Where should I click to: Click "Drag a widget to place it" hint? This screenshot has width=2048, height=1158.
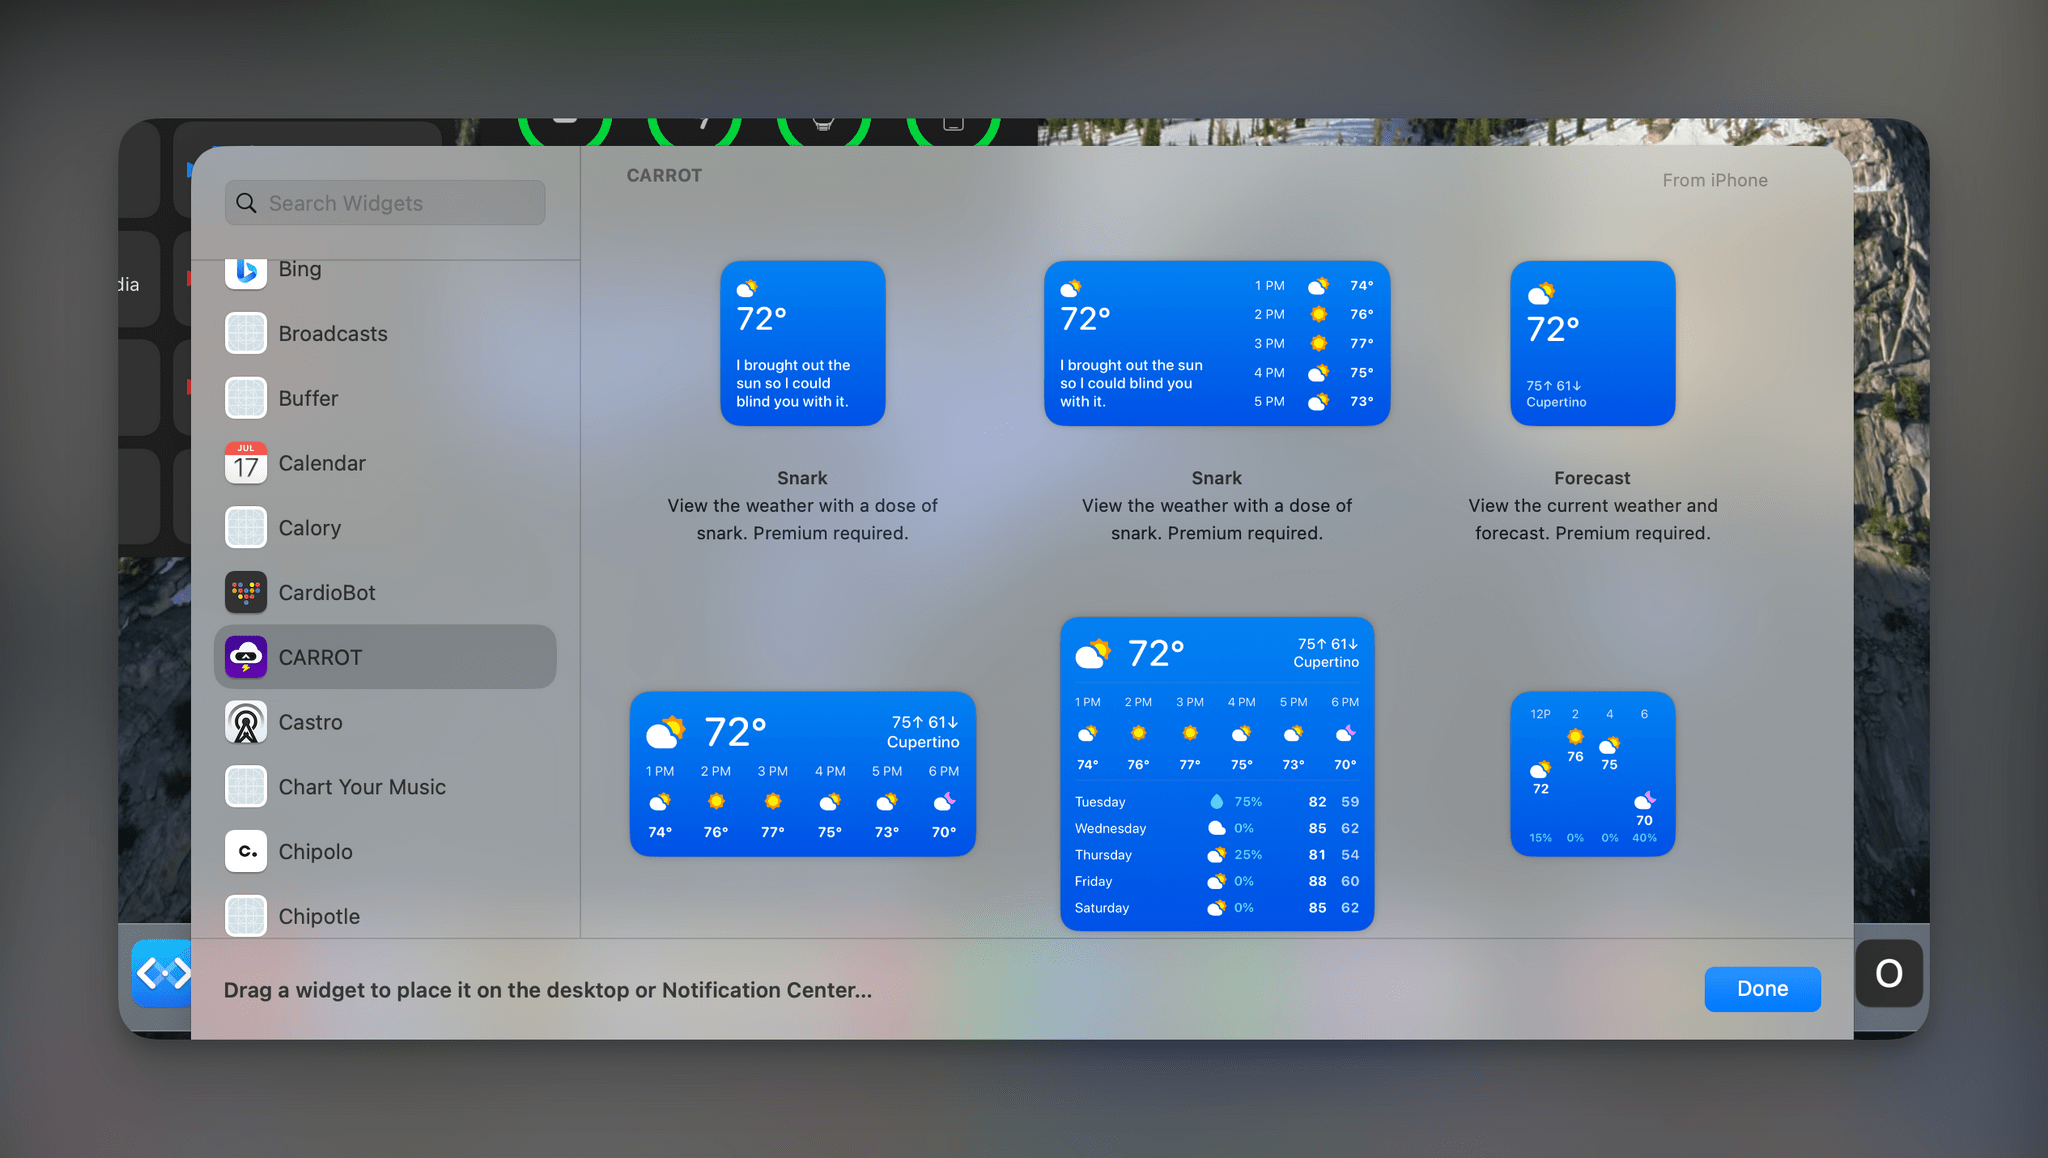click(x=547, y=990)
